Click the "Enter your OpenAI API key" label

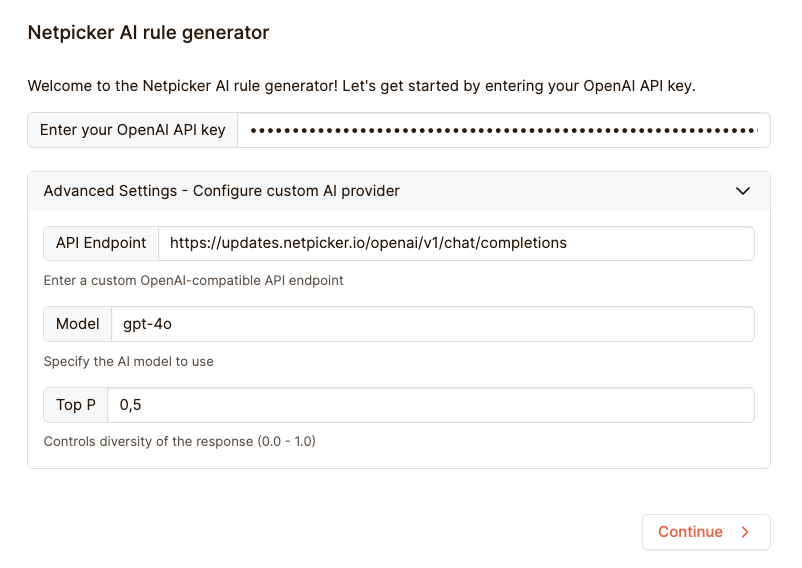pos(133,130)
